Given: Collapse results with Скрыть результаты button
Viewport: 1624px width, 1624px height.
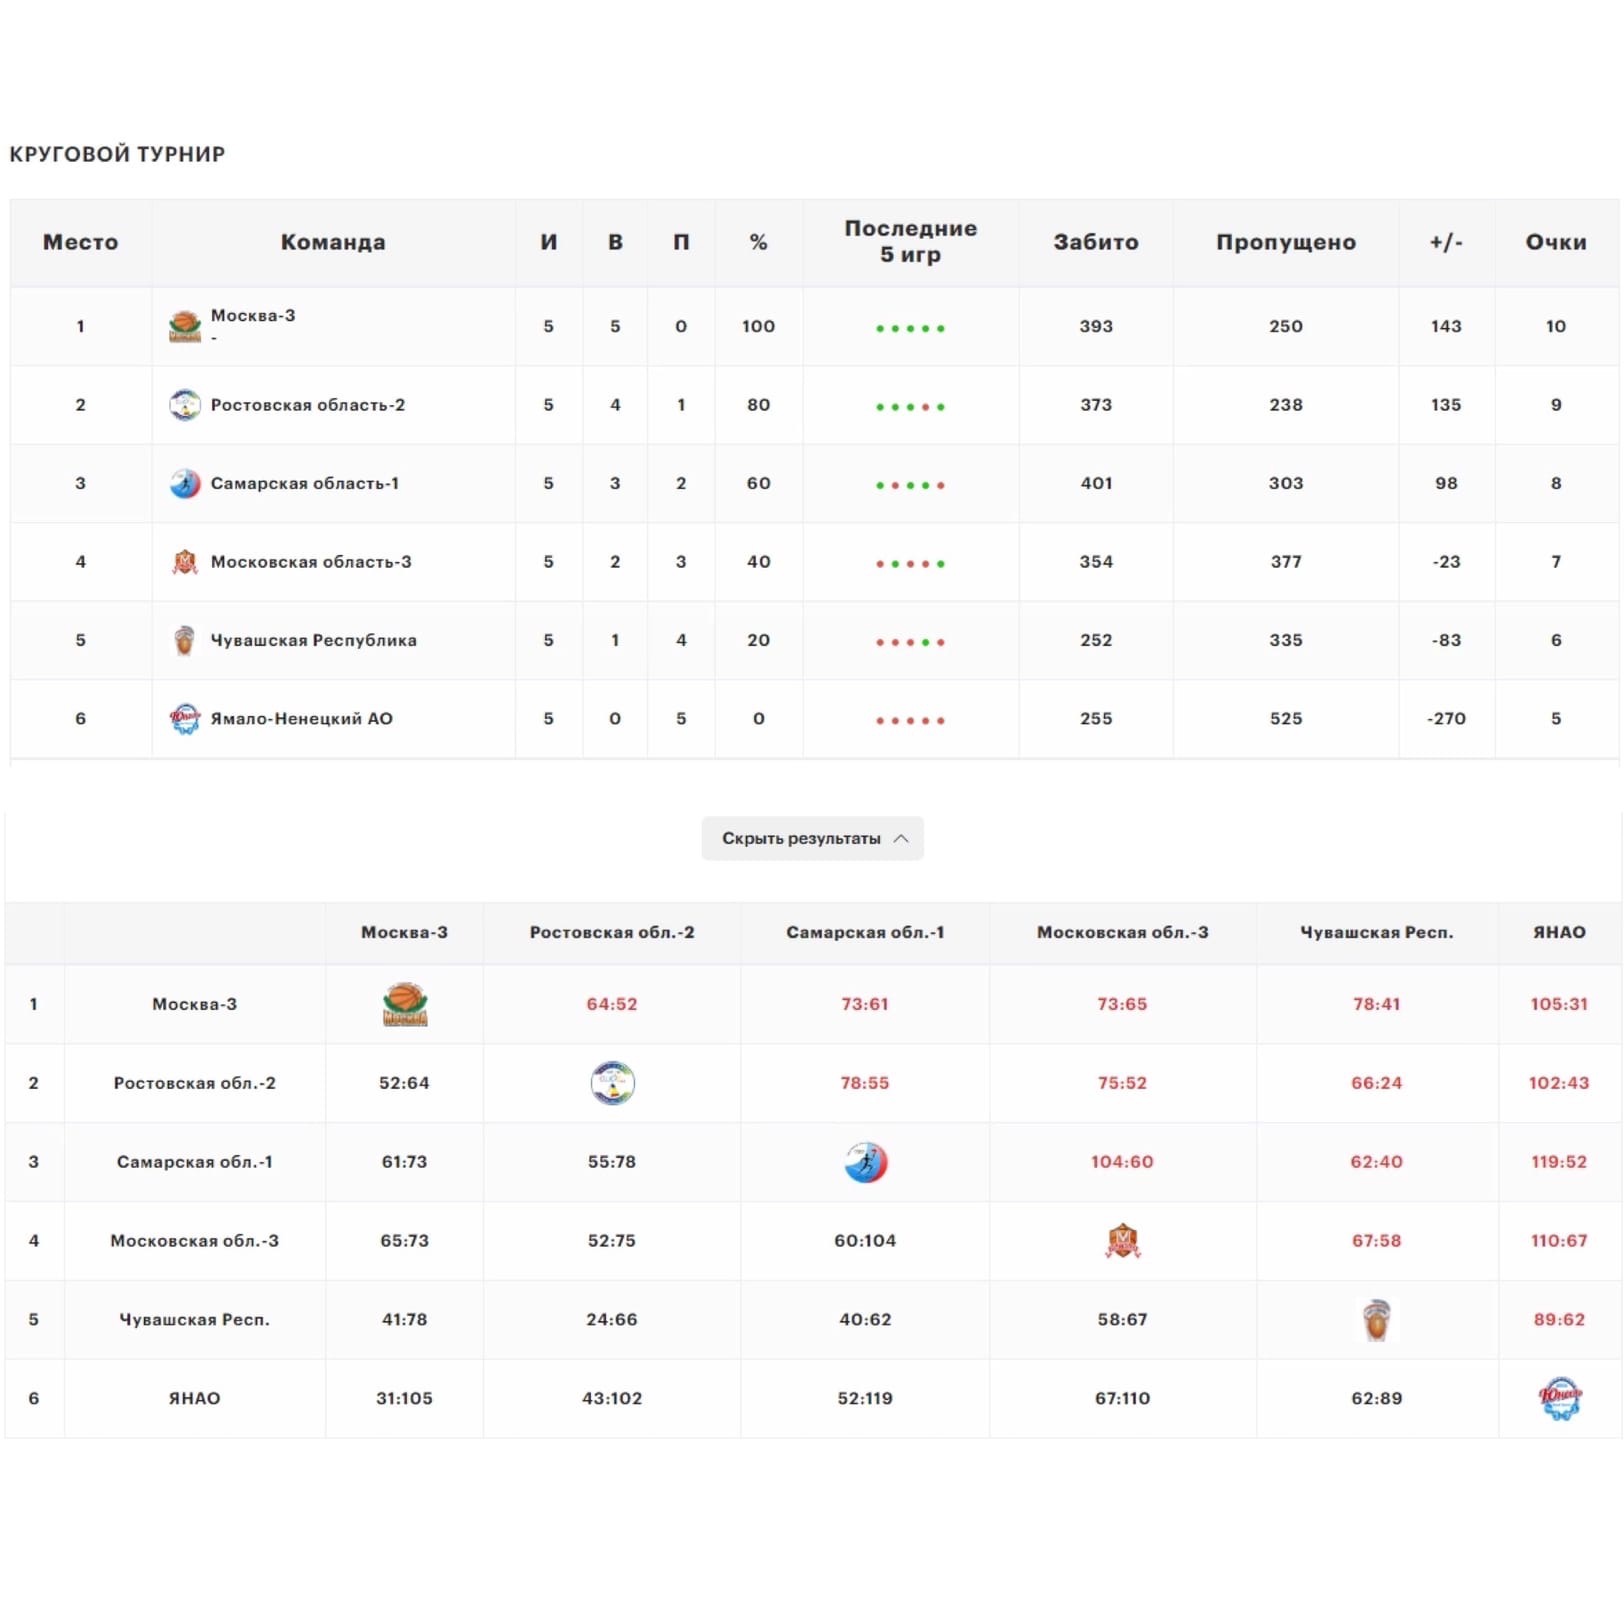Looking at the screenshot, I should [x=801, y=839].
